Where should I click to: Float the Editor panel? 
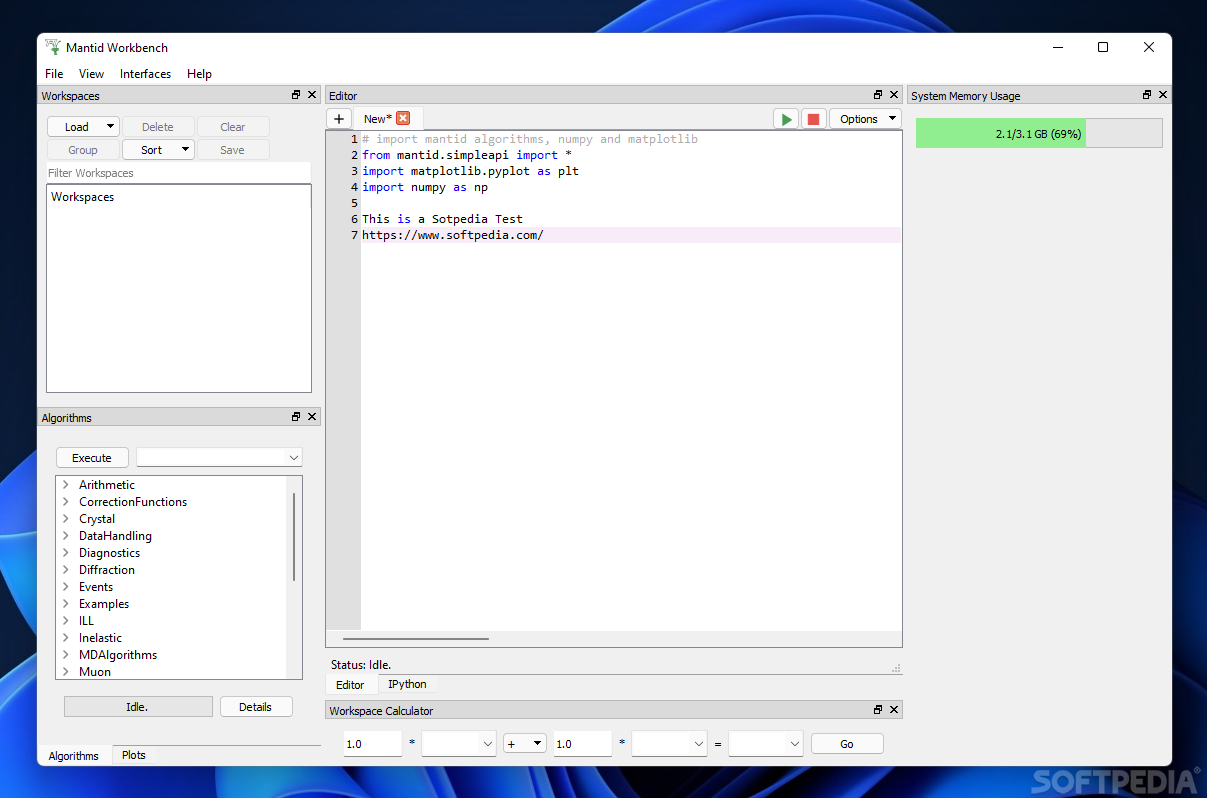click(878, 95)
